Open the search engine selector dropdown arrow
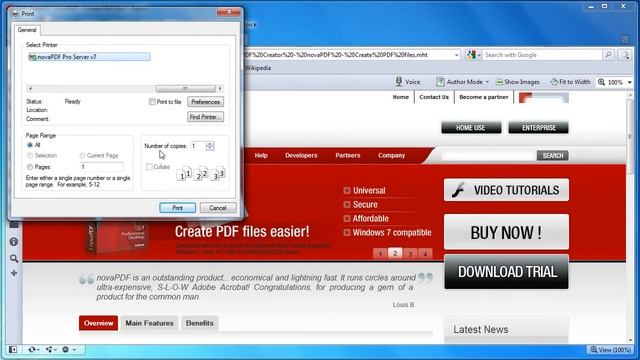The image size is (640, 360). click(x=479, y=55)
